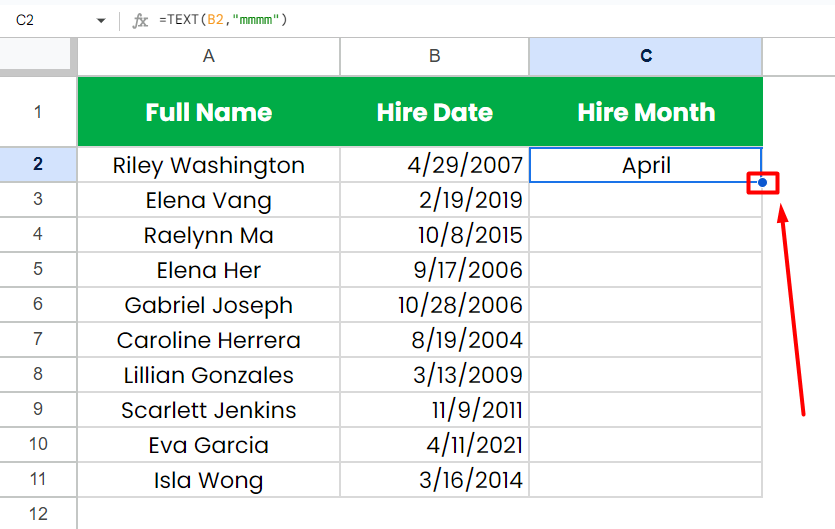Viewport: 835px width, 529px height.
Task: Click the Isla Wong cell
Action: 209,480
